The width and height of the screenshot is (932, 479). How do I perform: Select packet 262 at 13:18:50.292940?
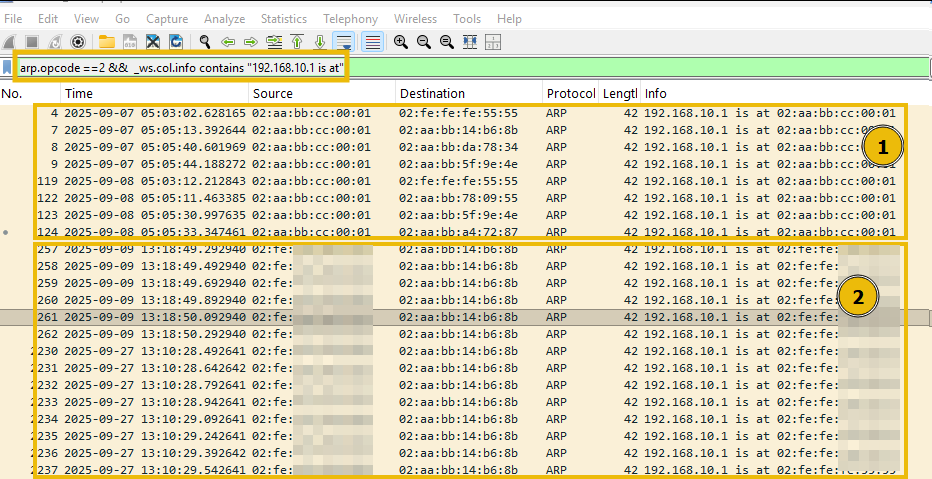[x=466, y=334]
